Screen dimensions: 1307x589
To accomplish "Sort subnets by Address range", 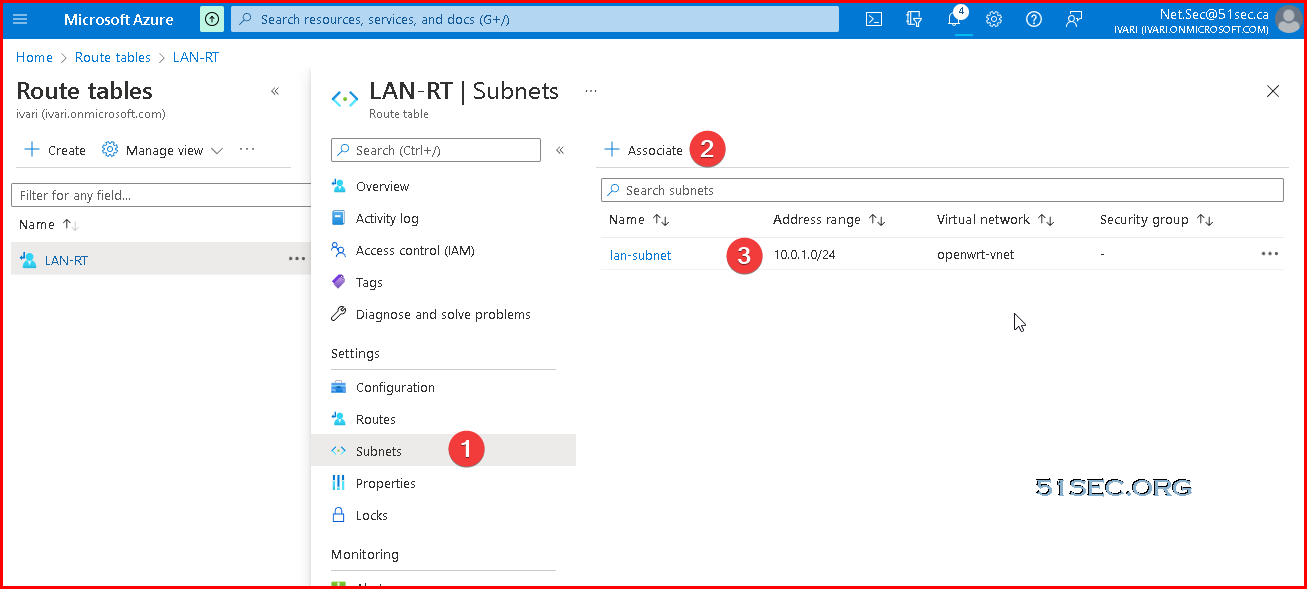I will point(829,220).
